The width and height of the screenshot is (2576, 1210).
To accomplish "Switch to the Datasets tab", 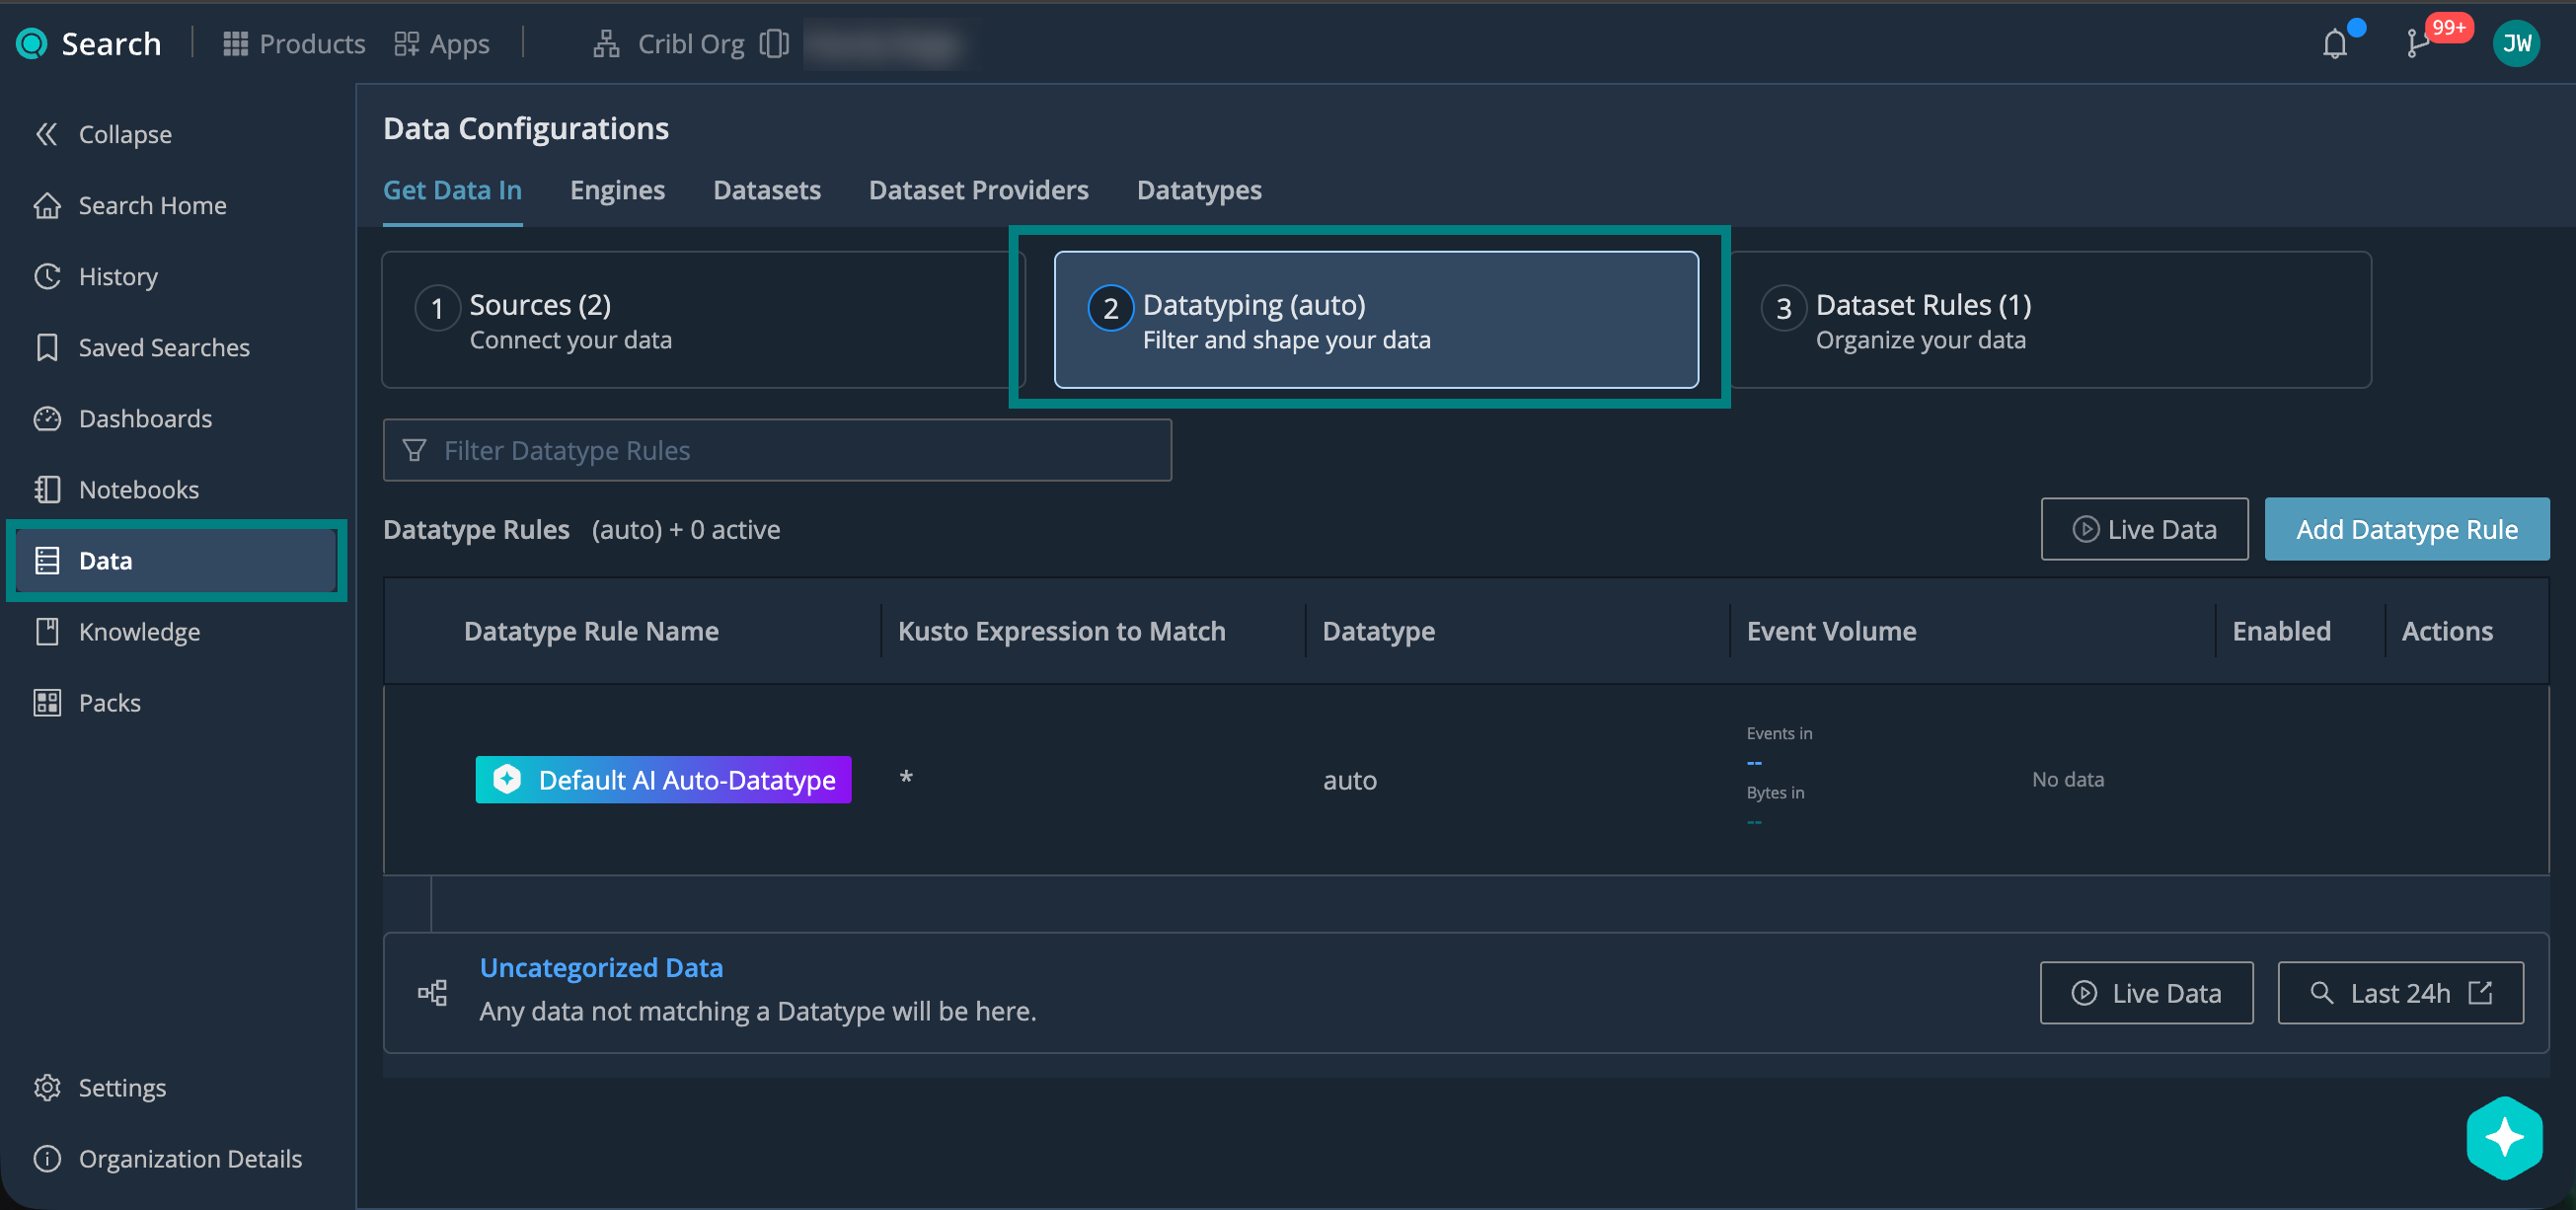I will (x=767, y=190).
